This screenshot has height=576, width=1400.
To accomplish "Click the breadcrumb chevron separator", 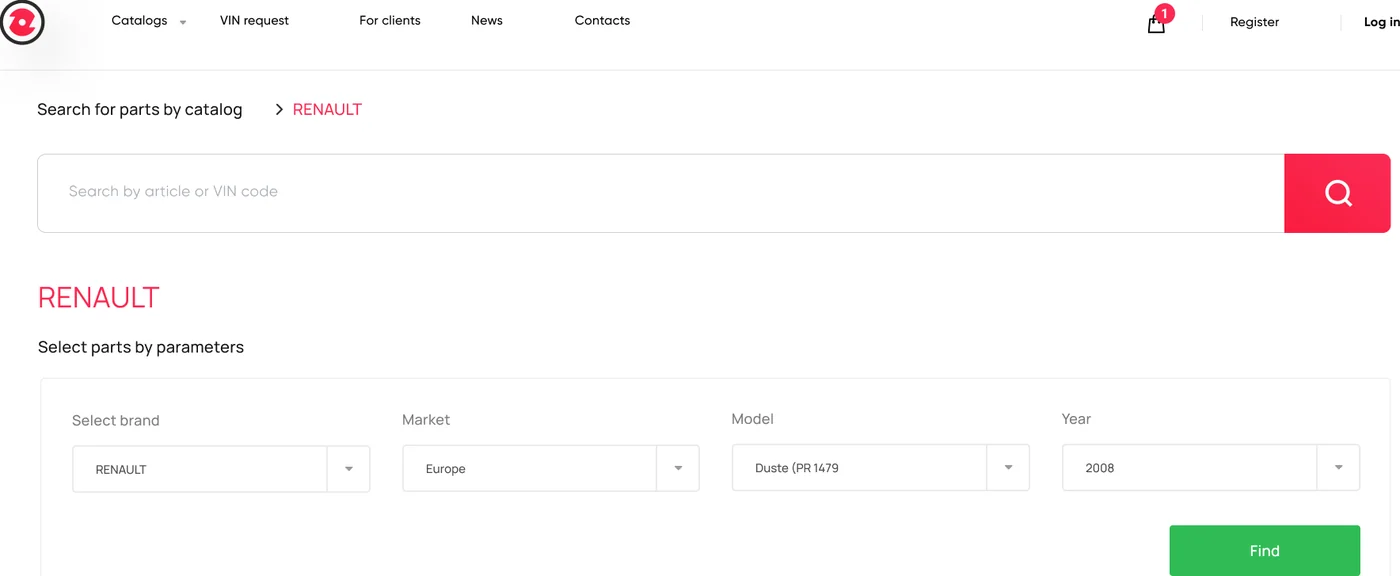I will tap(279, 109).
